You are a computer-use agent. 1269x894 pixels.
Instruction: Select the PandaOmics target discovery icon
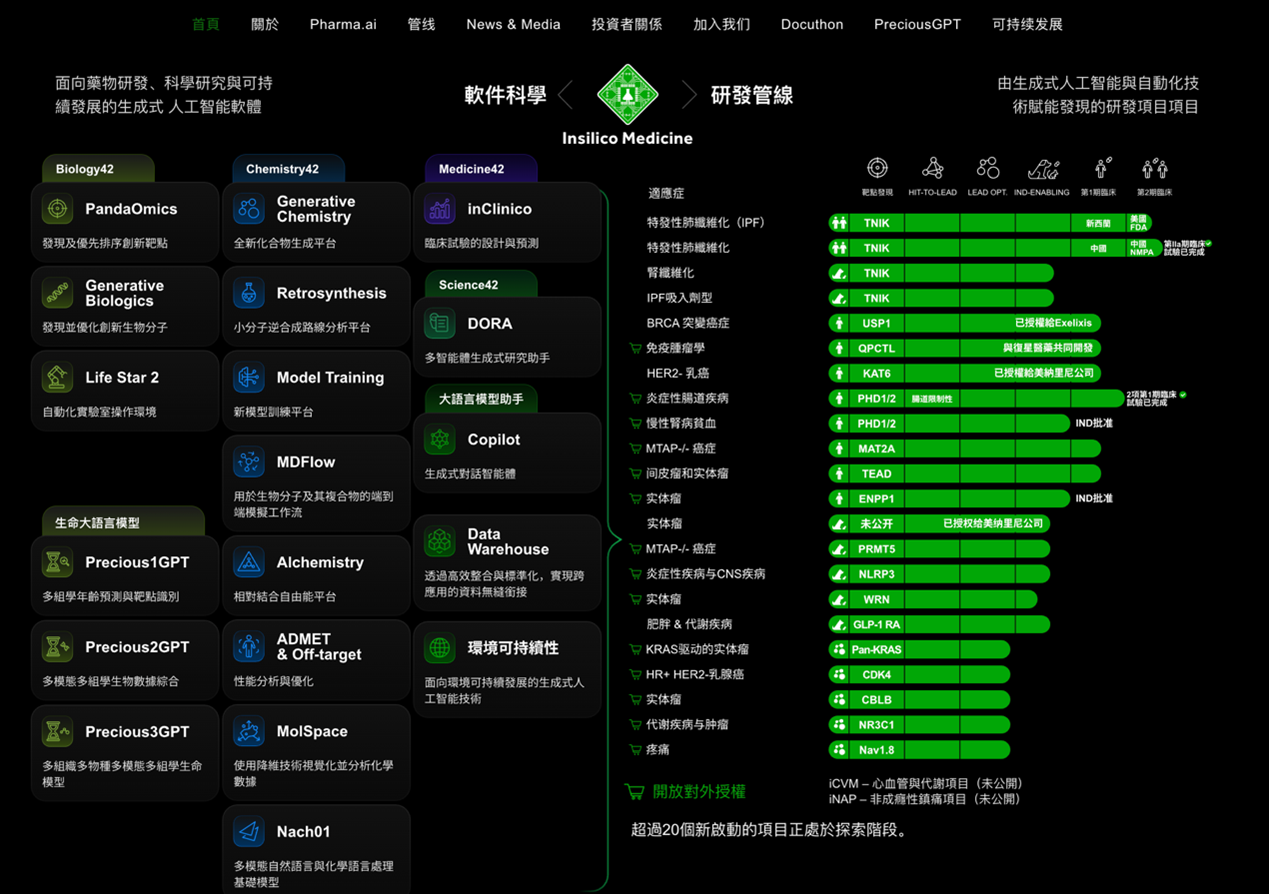[59, 209]
